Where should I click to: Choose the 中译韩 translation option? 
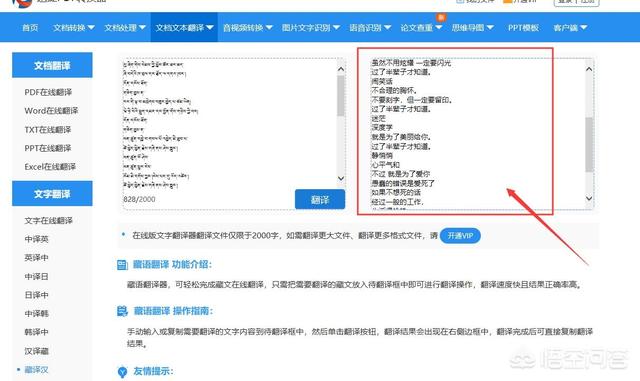(x=36, y=314)
